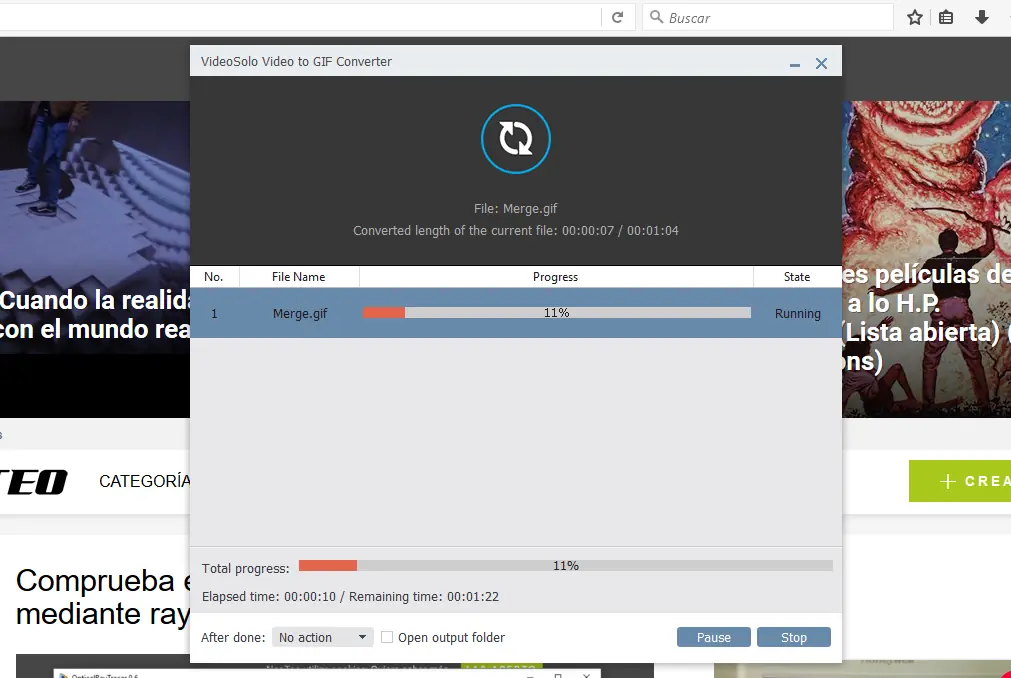Click the 'File: Merge.gif' label

click(515, 208)
